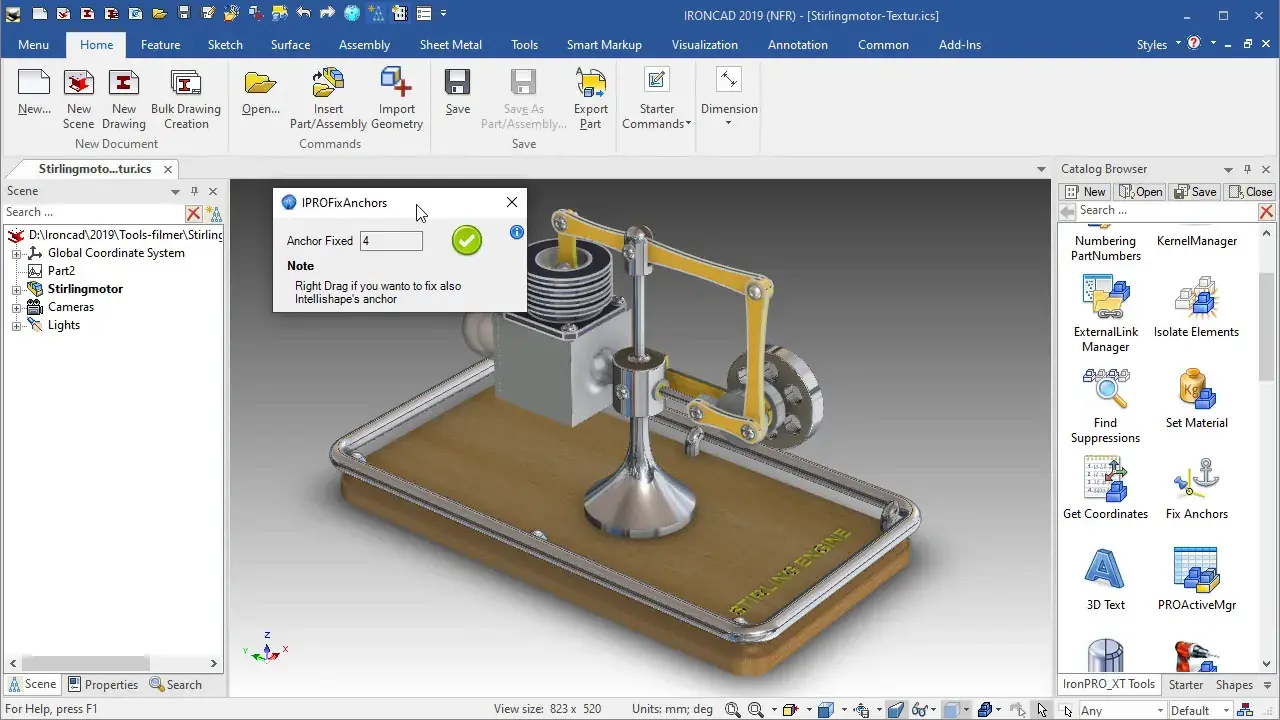The width and height of the screenshot is (1280, 720).
Task: Select the Set Material catalog tool
Action: pos(1196,398)
